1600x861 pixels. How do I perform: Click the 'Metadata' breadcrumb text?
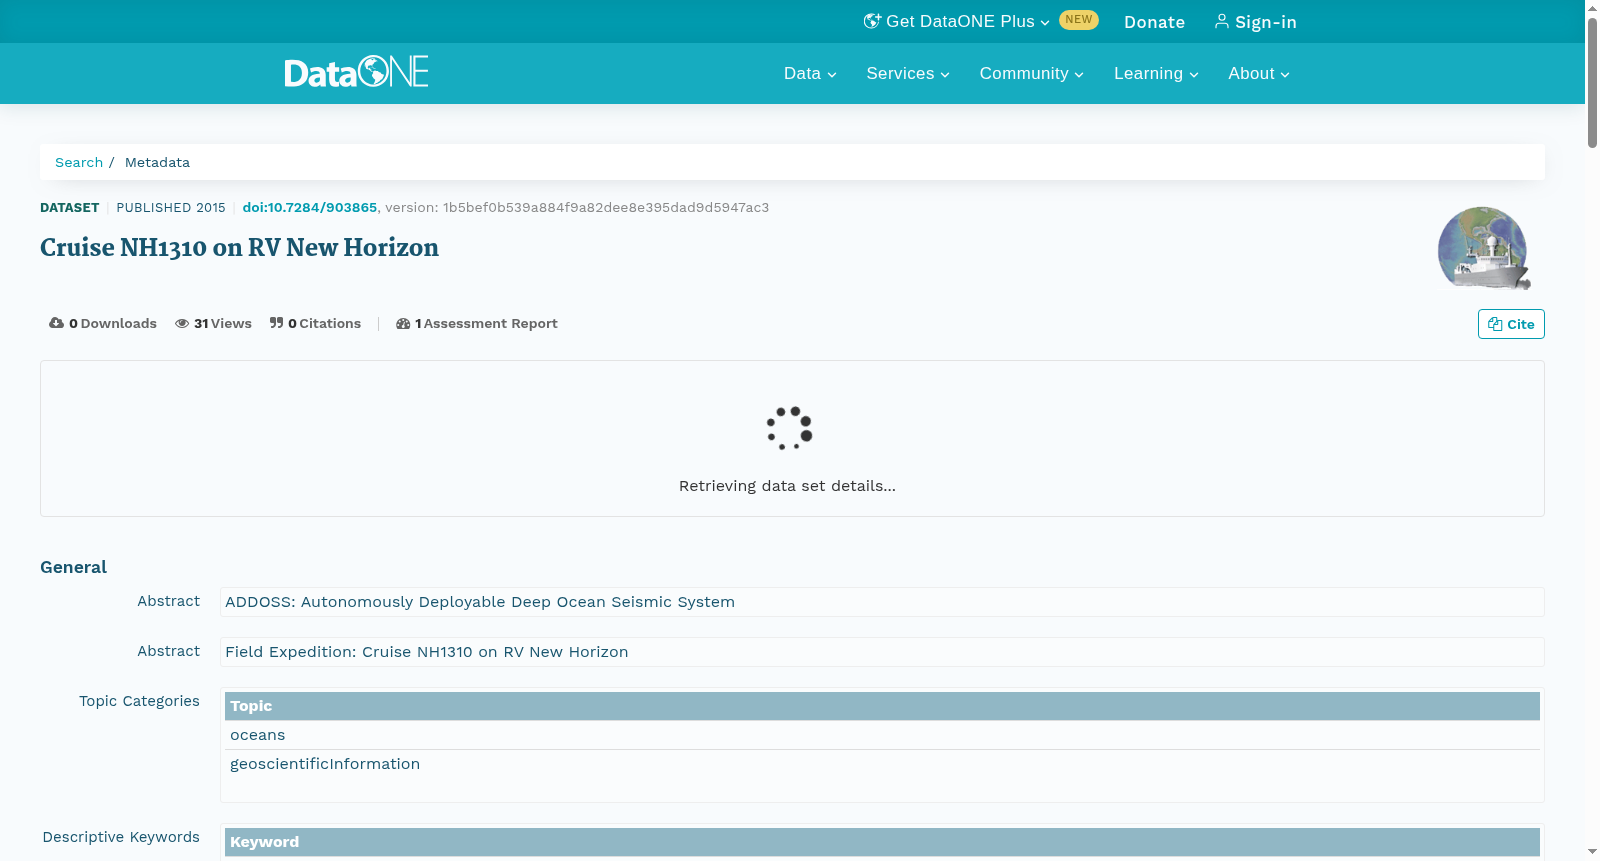click(x=157, y=162)
